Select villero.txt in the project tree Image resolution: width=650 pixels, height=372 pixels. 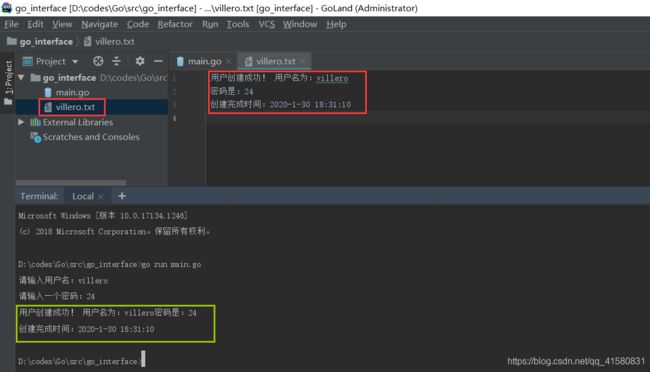point(75,107)
